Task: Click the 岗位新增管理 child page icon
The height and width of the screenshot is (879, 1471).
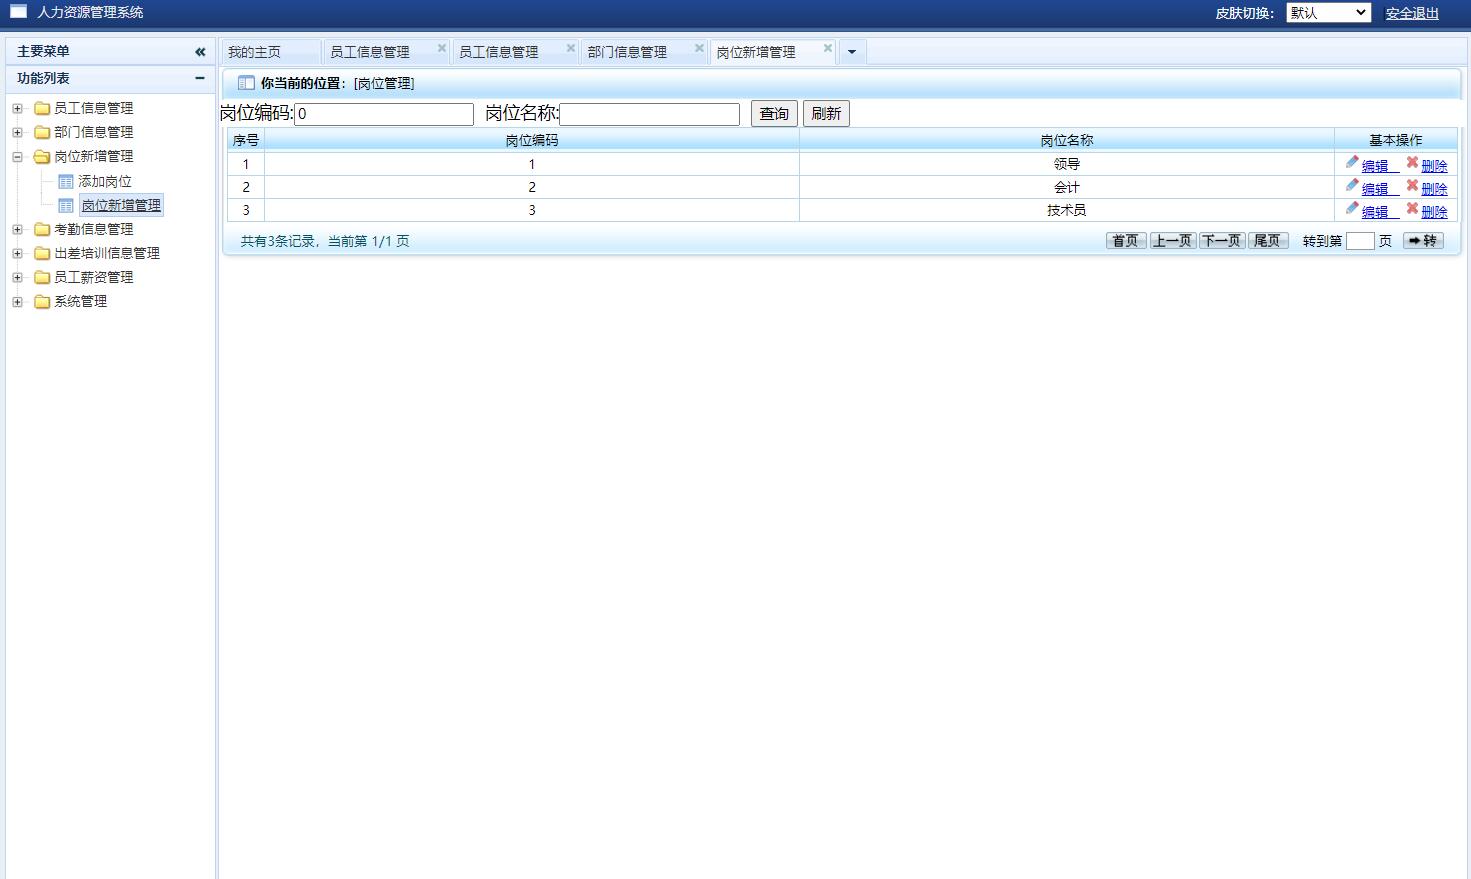Action: [x=66, y=205]
